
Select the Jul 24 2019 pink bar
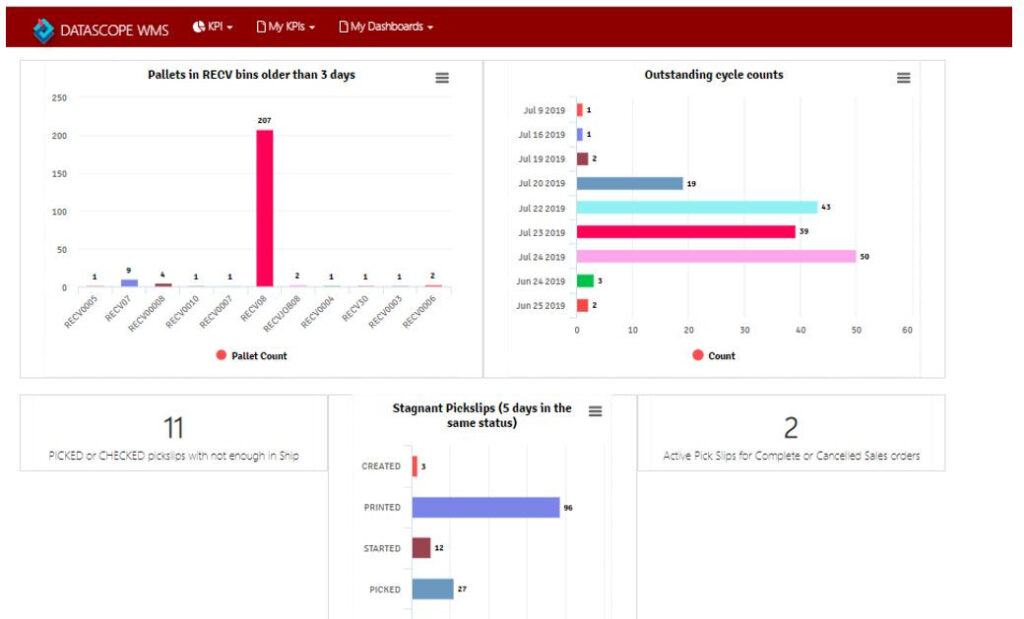[715, 257]
